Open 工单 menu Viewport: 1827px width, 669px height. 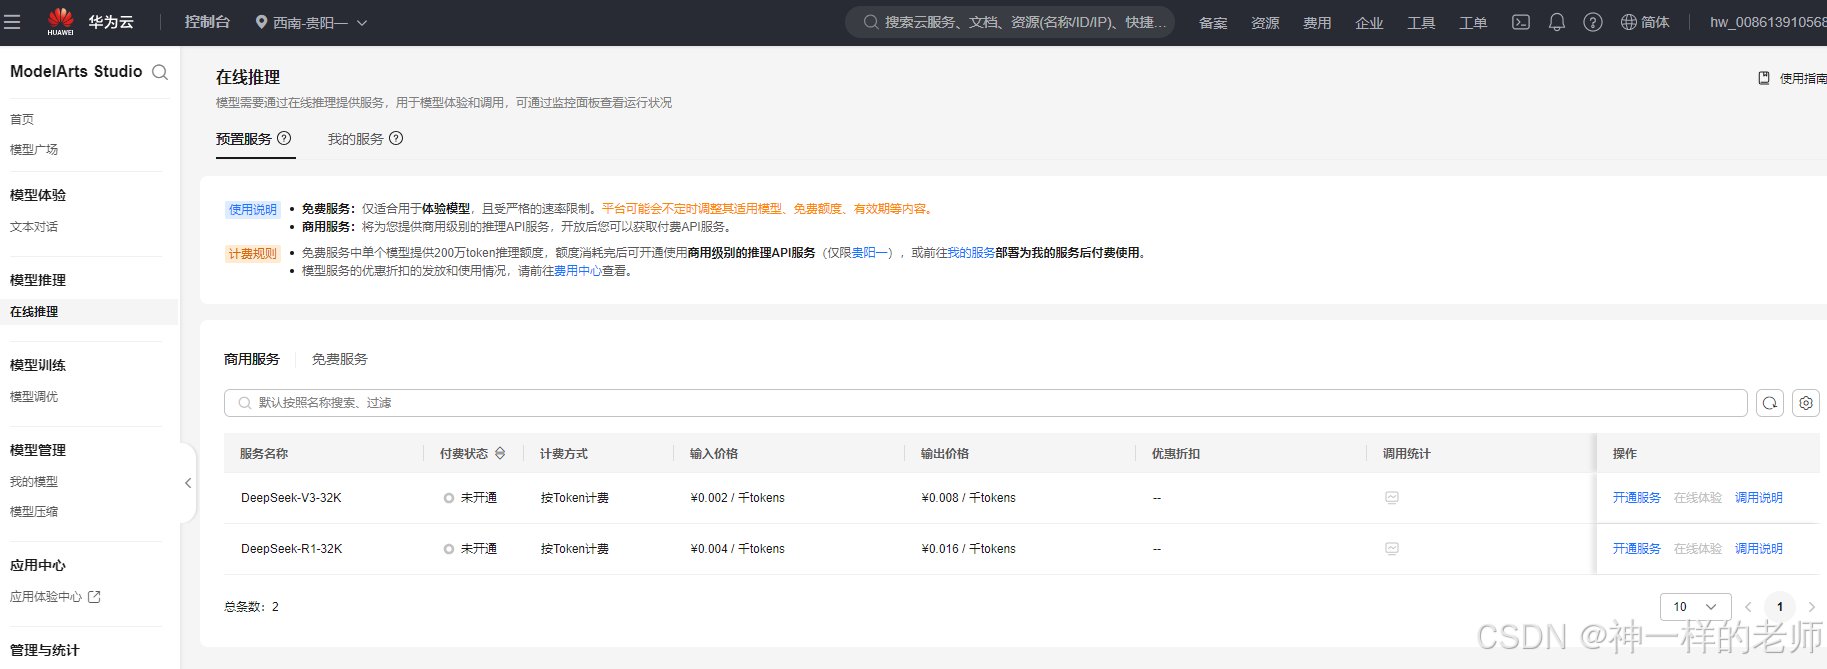1473,23
